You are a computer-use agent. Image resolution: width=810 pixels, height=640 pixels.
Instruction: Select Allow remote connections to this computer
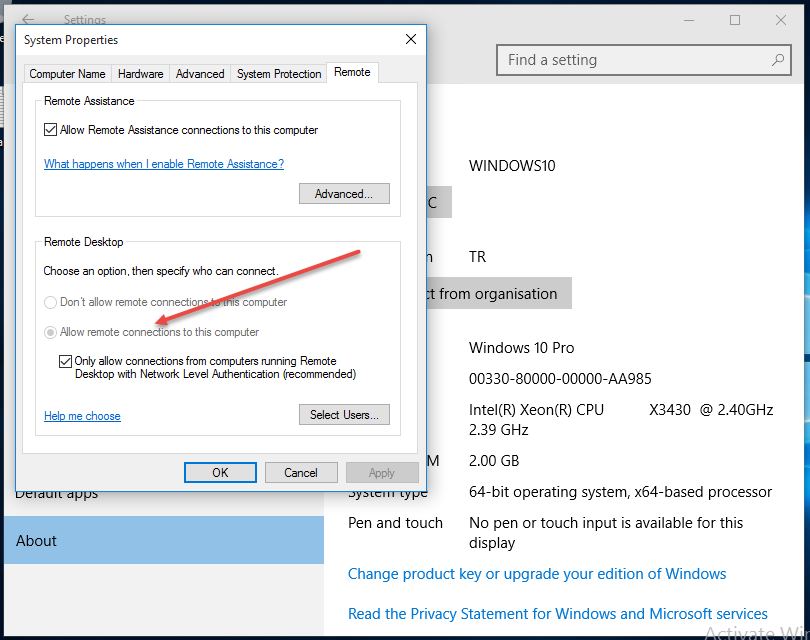50,332
